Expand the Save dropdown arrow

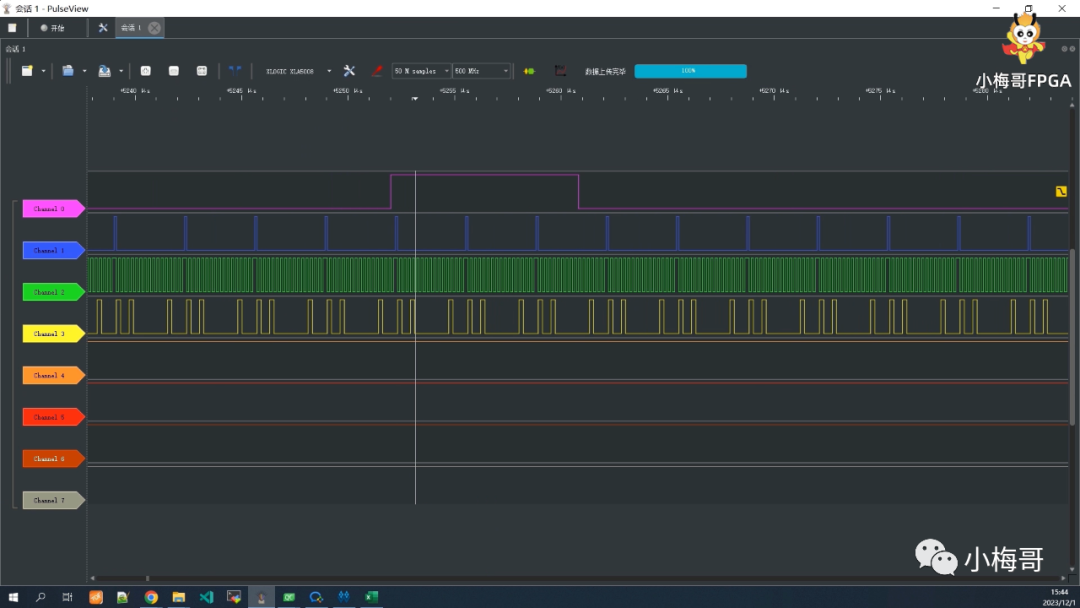coord(121,71)
